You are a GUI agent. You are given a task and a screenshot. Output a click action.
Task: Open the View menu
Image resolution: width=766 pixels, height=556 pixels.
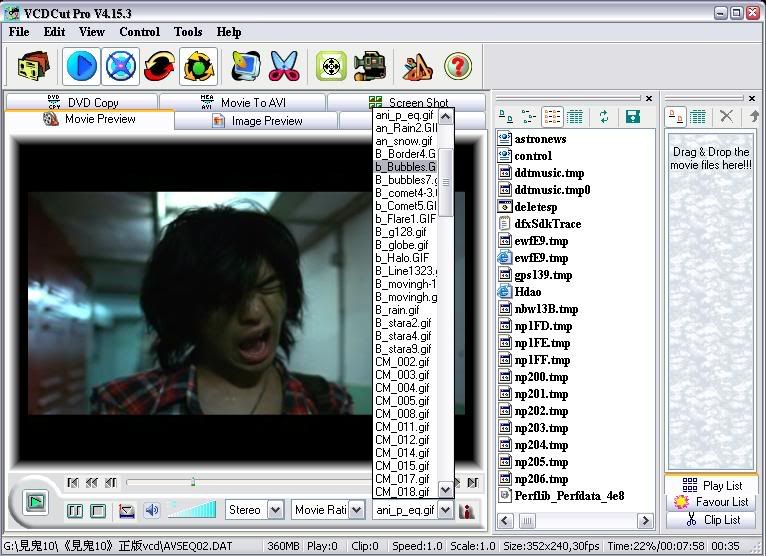tap(92, 32)
